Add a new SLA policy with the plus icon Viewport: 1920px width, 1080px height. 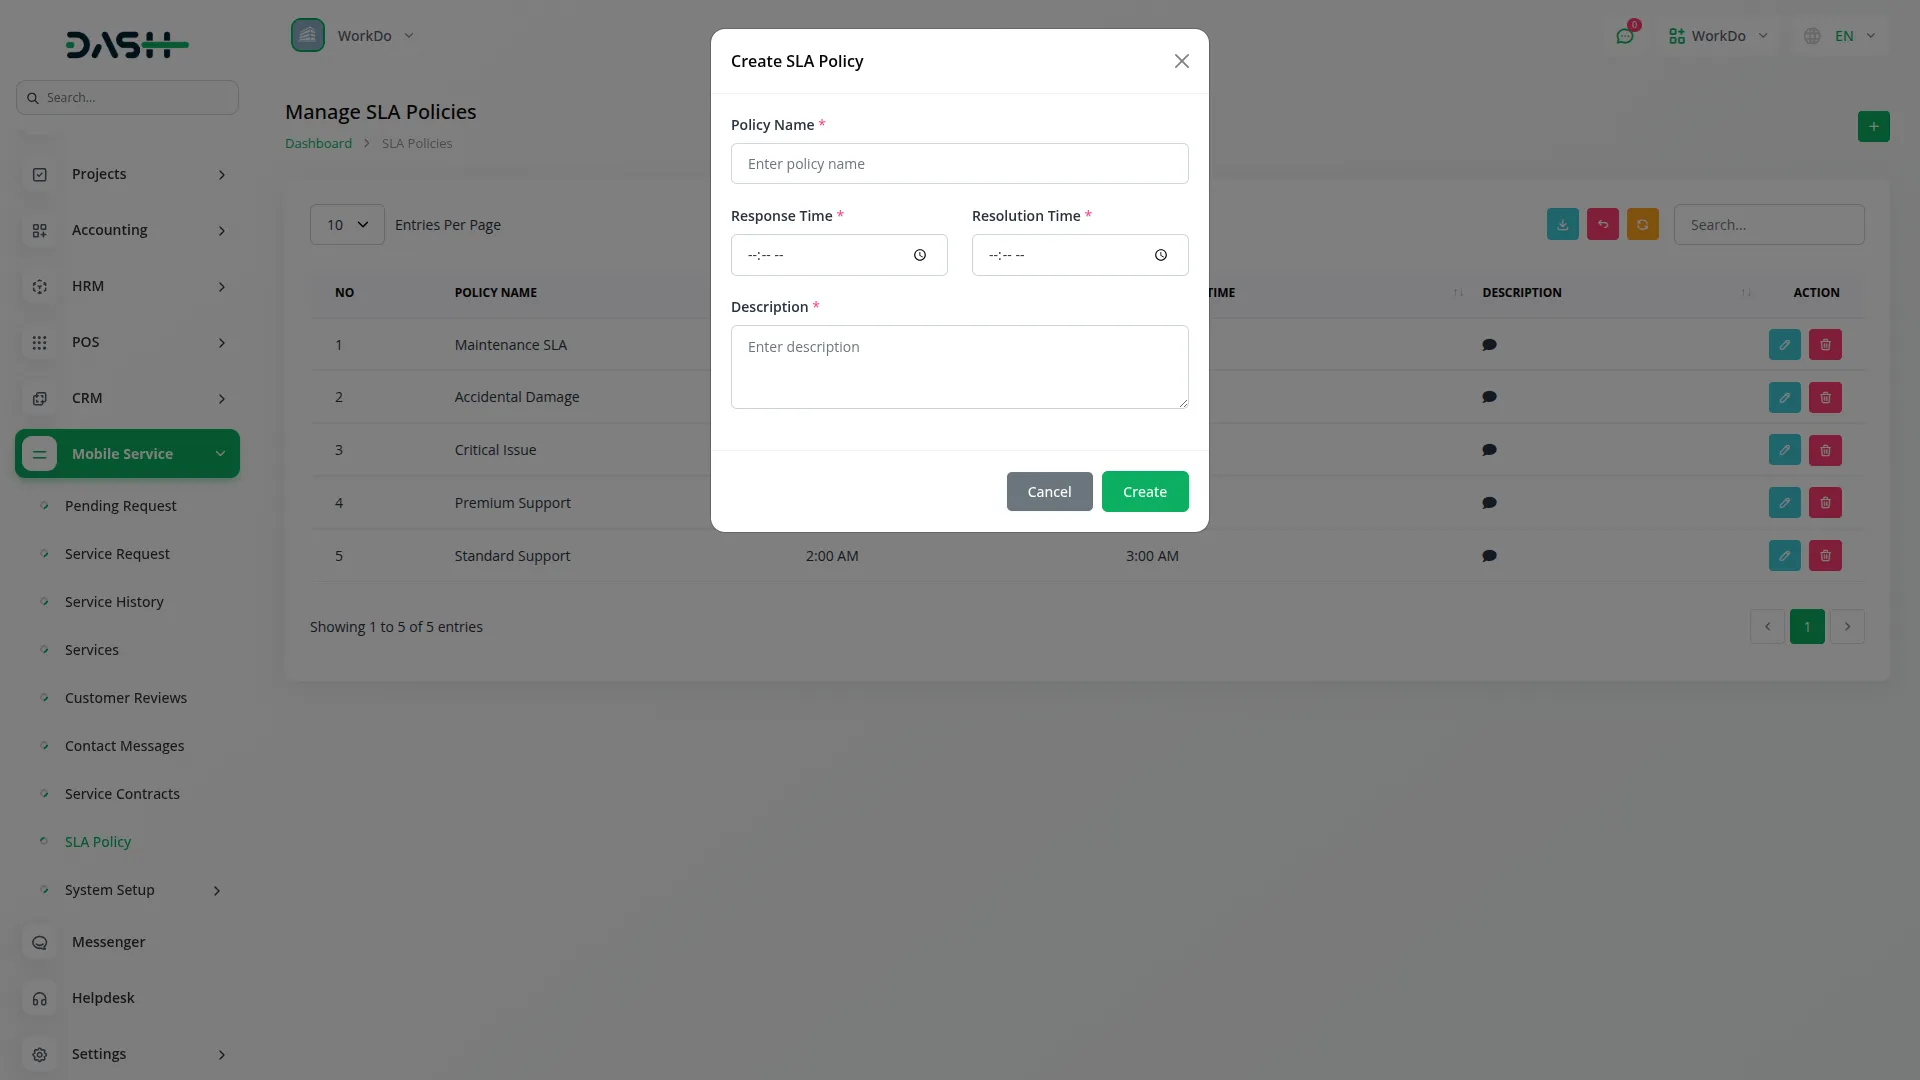[x=1874, y=127]
